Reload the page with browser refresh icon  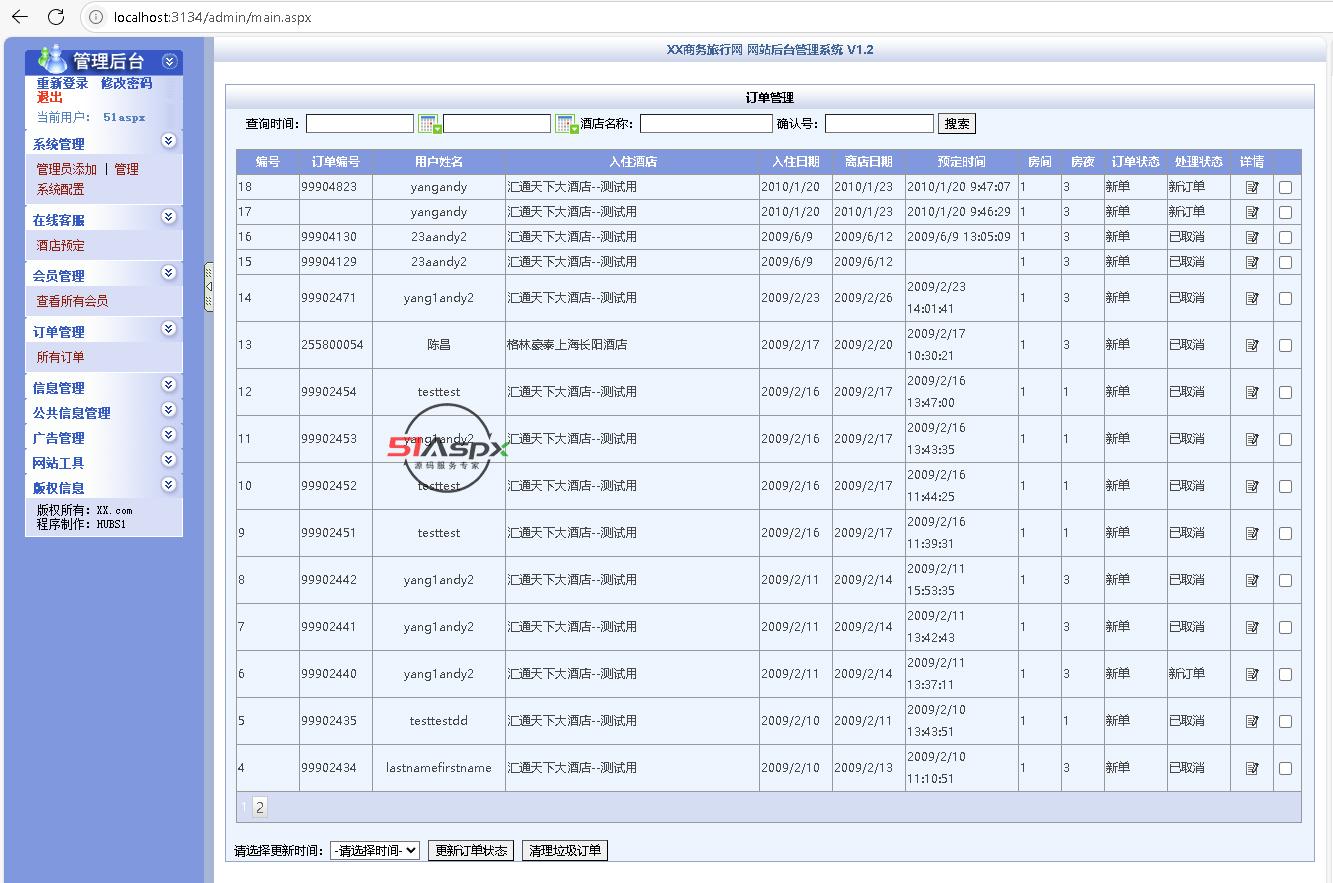[56, 17]
